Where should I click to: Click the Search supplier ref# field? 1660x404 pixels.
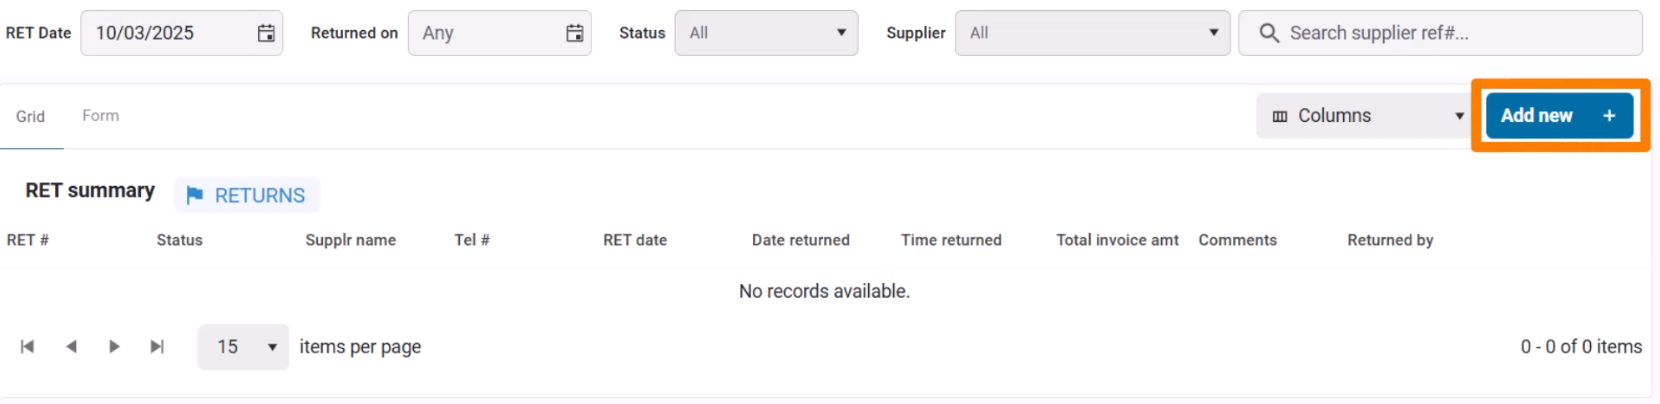[1450, 33]
